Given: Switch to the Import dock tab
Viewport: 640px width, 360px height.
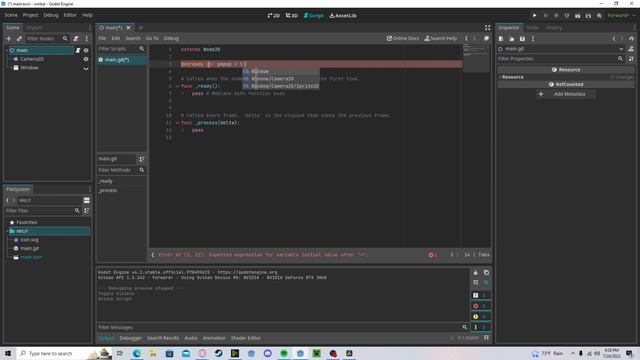Looking at the screenshot, I should click(x=34, y=28).
